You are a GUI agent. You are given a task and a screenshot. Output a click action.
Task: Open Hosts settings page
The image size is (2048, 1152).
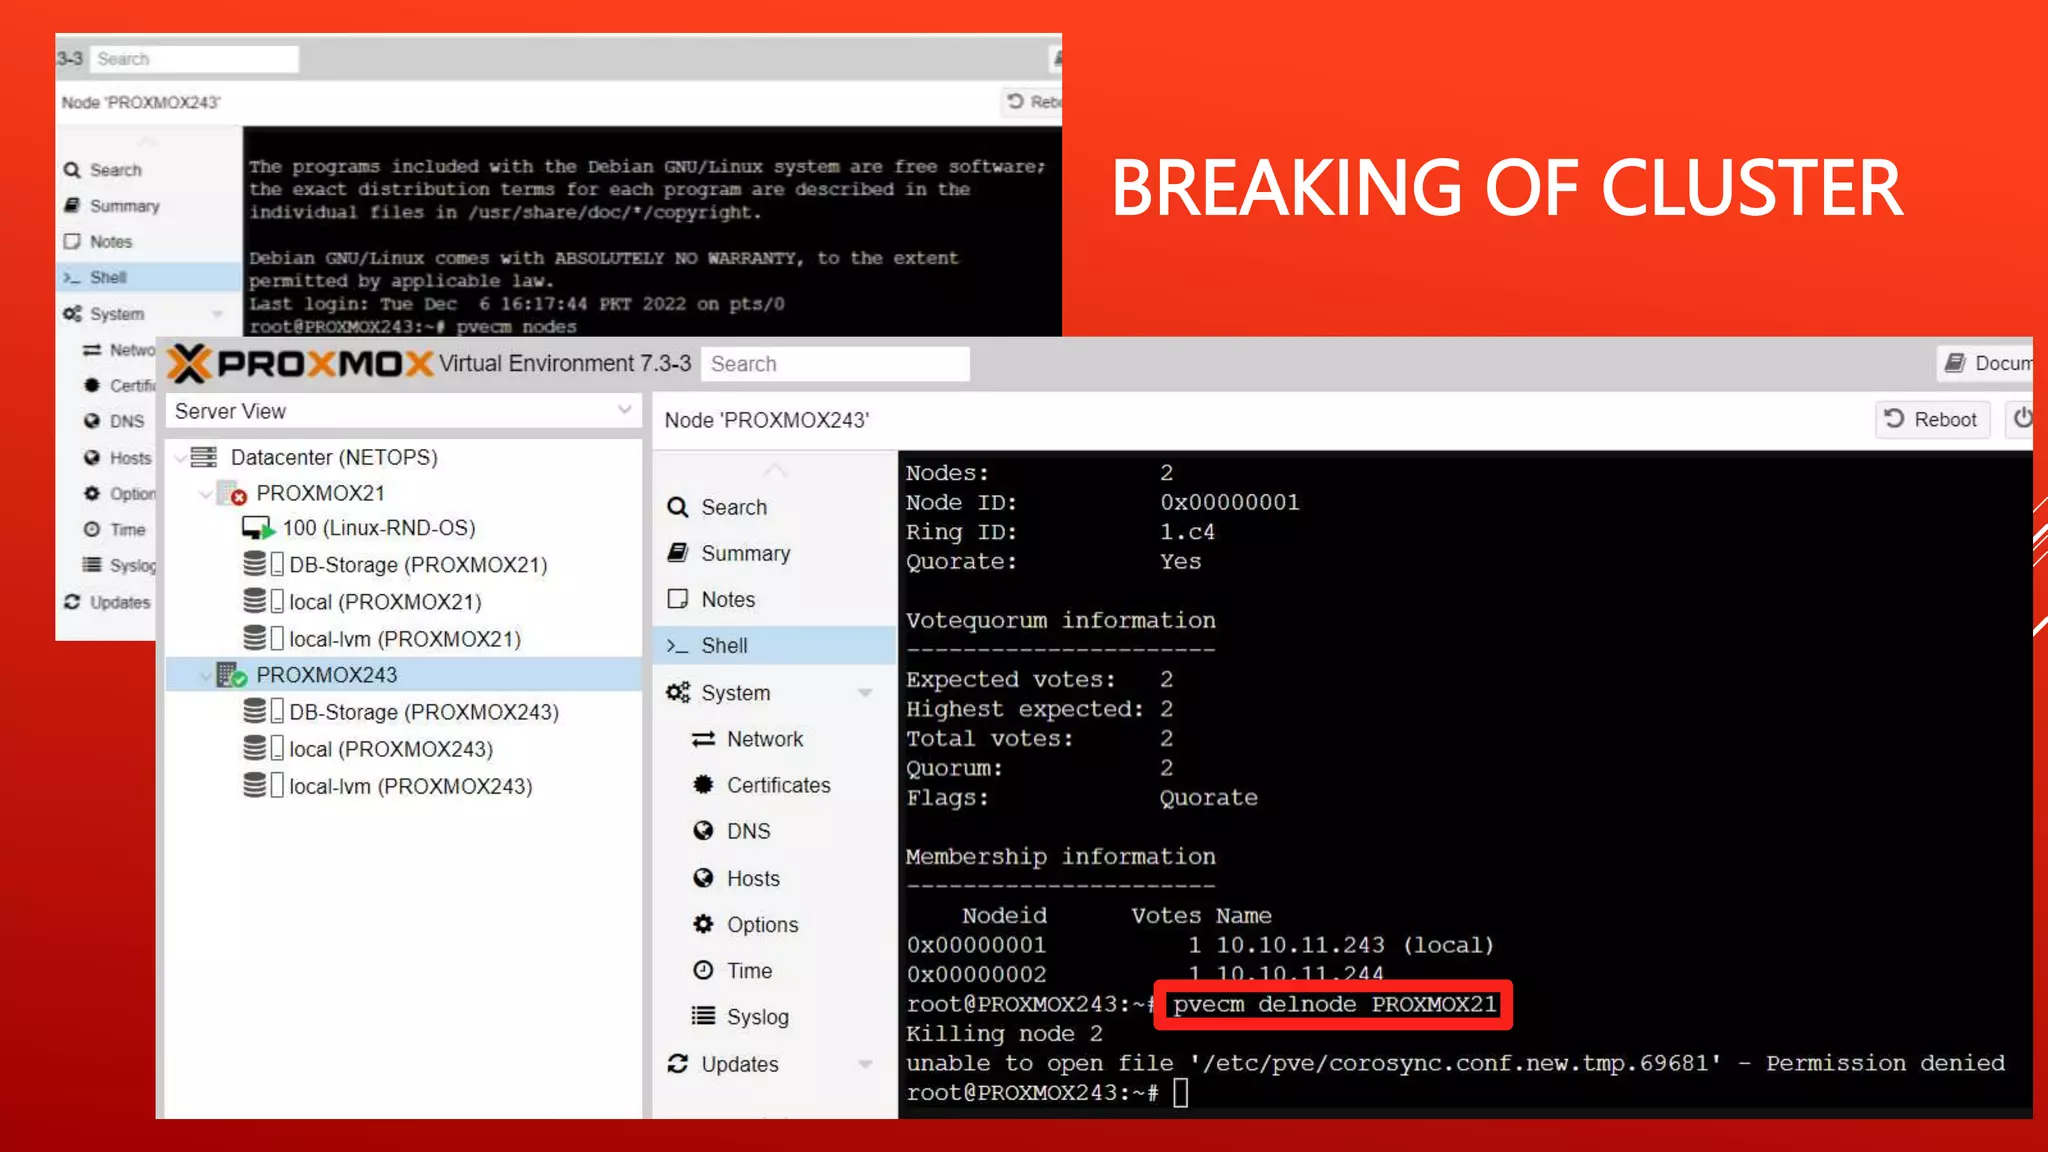(x=774, y=878)
